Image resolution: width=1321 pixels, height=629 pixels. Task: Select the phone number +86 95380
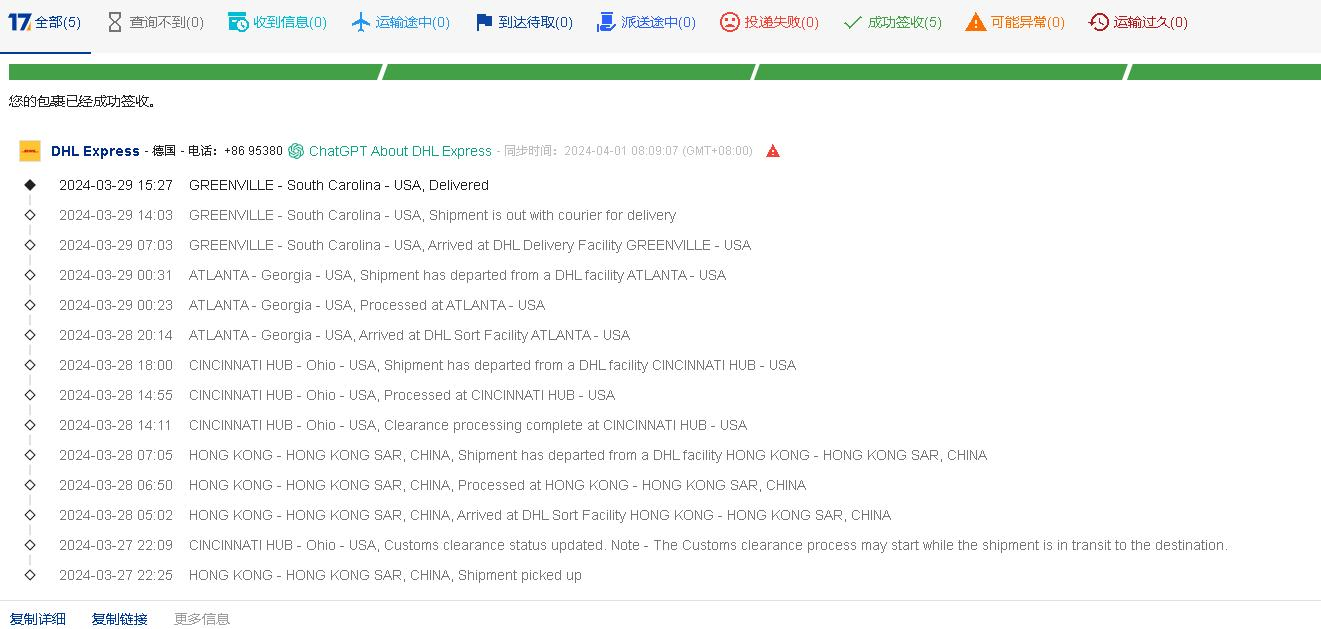pyautogui.click(x=253, y=151)
